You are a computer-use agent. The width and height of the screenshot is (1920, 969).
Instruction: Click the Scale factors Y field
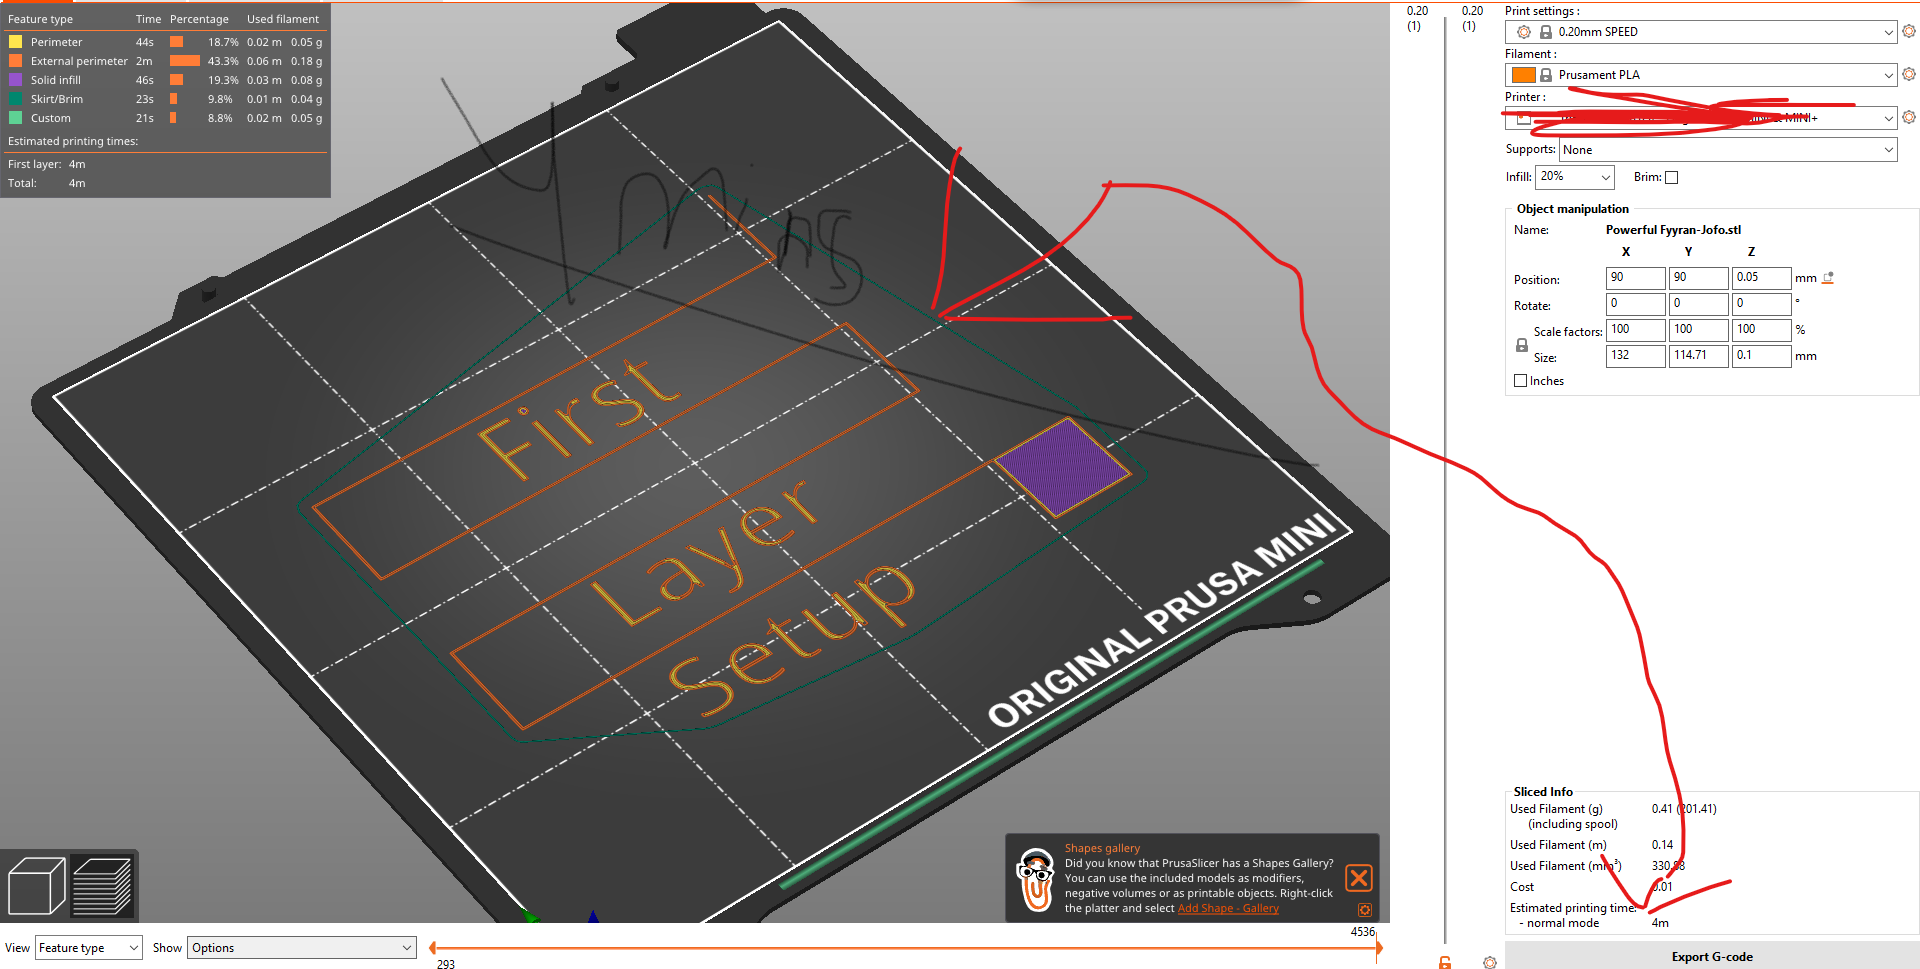1698,330
